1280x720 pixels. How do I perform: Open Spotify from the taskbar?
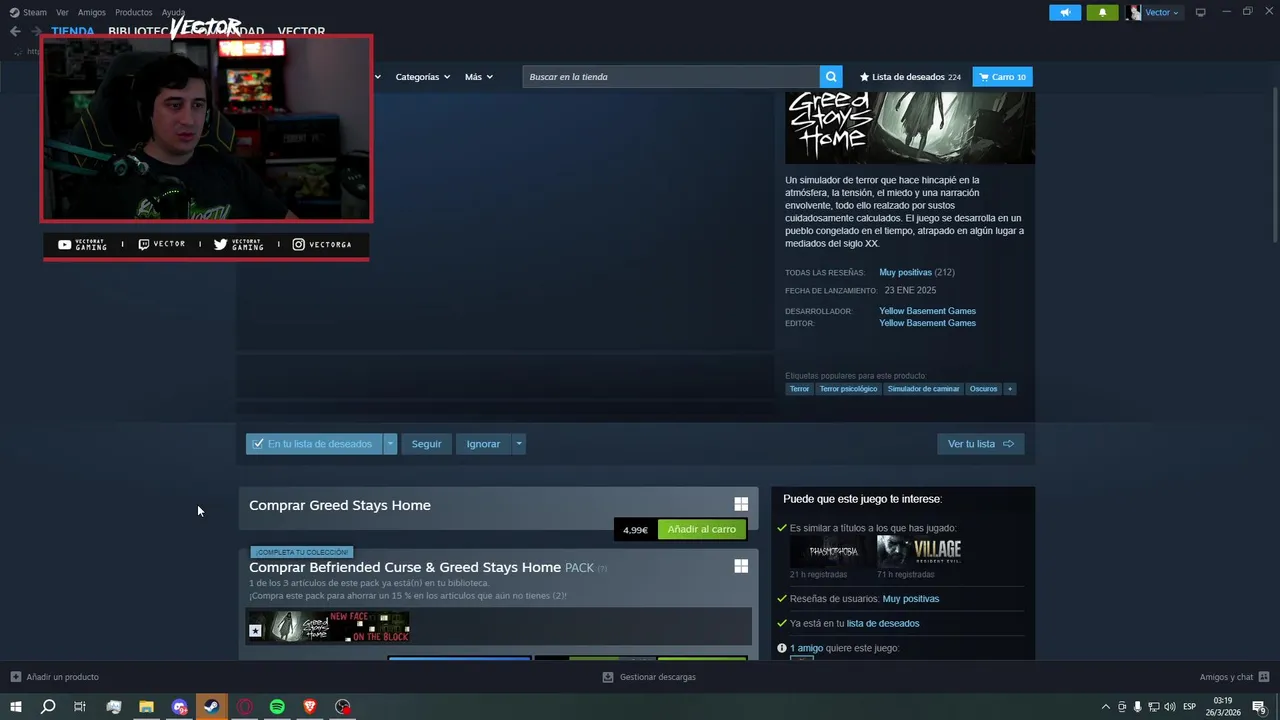(x=277, y=707)
